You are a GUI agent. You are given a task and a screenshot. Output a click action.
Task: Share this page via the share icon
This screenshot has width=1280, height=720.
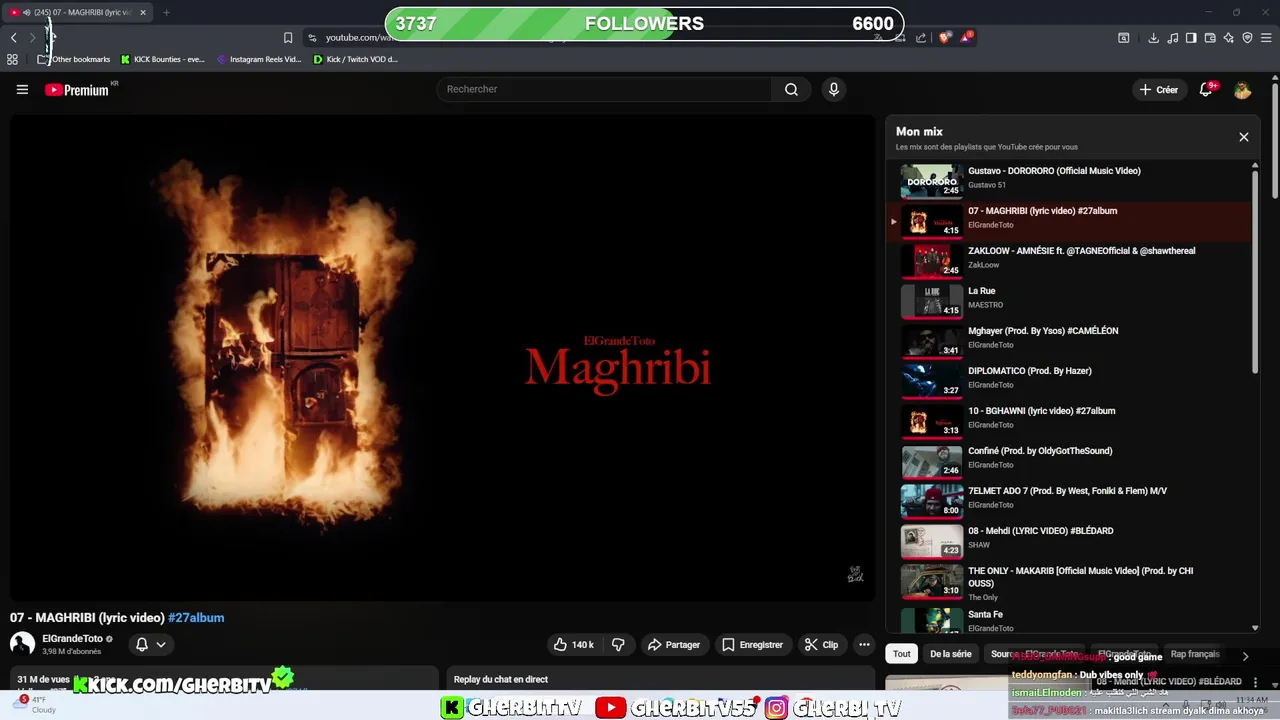tap(920, 38)
